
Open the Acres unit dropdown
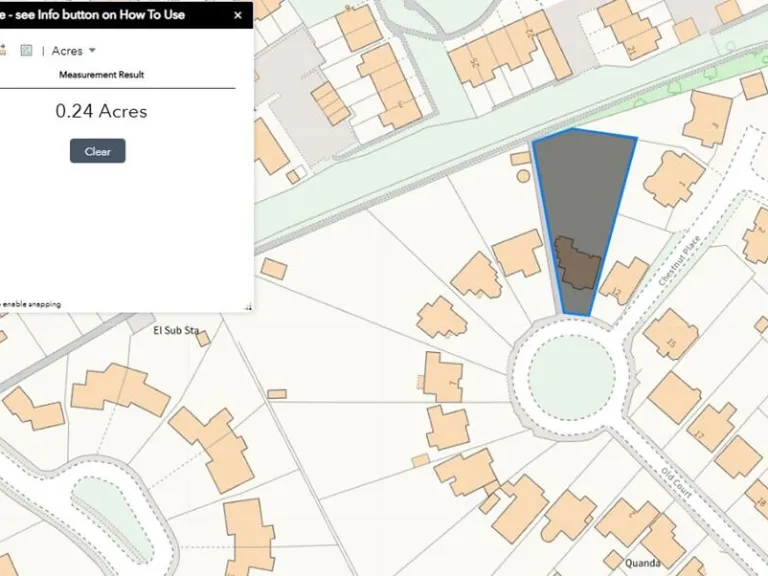[74, 50]
